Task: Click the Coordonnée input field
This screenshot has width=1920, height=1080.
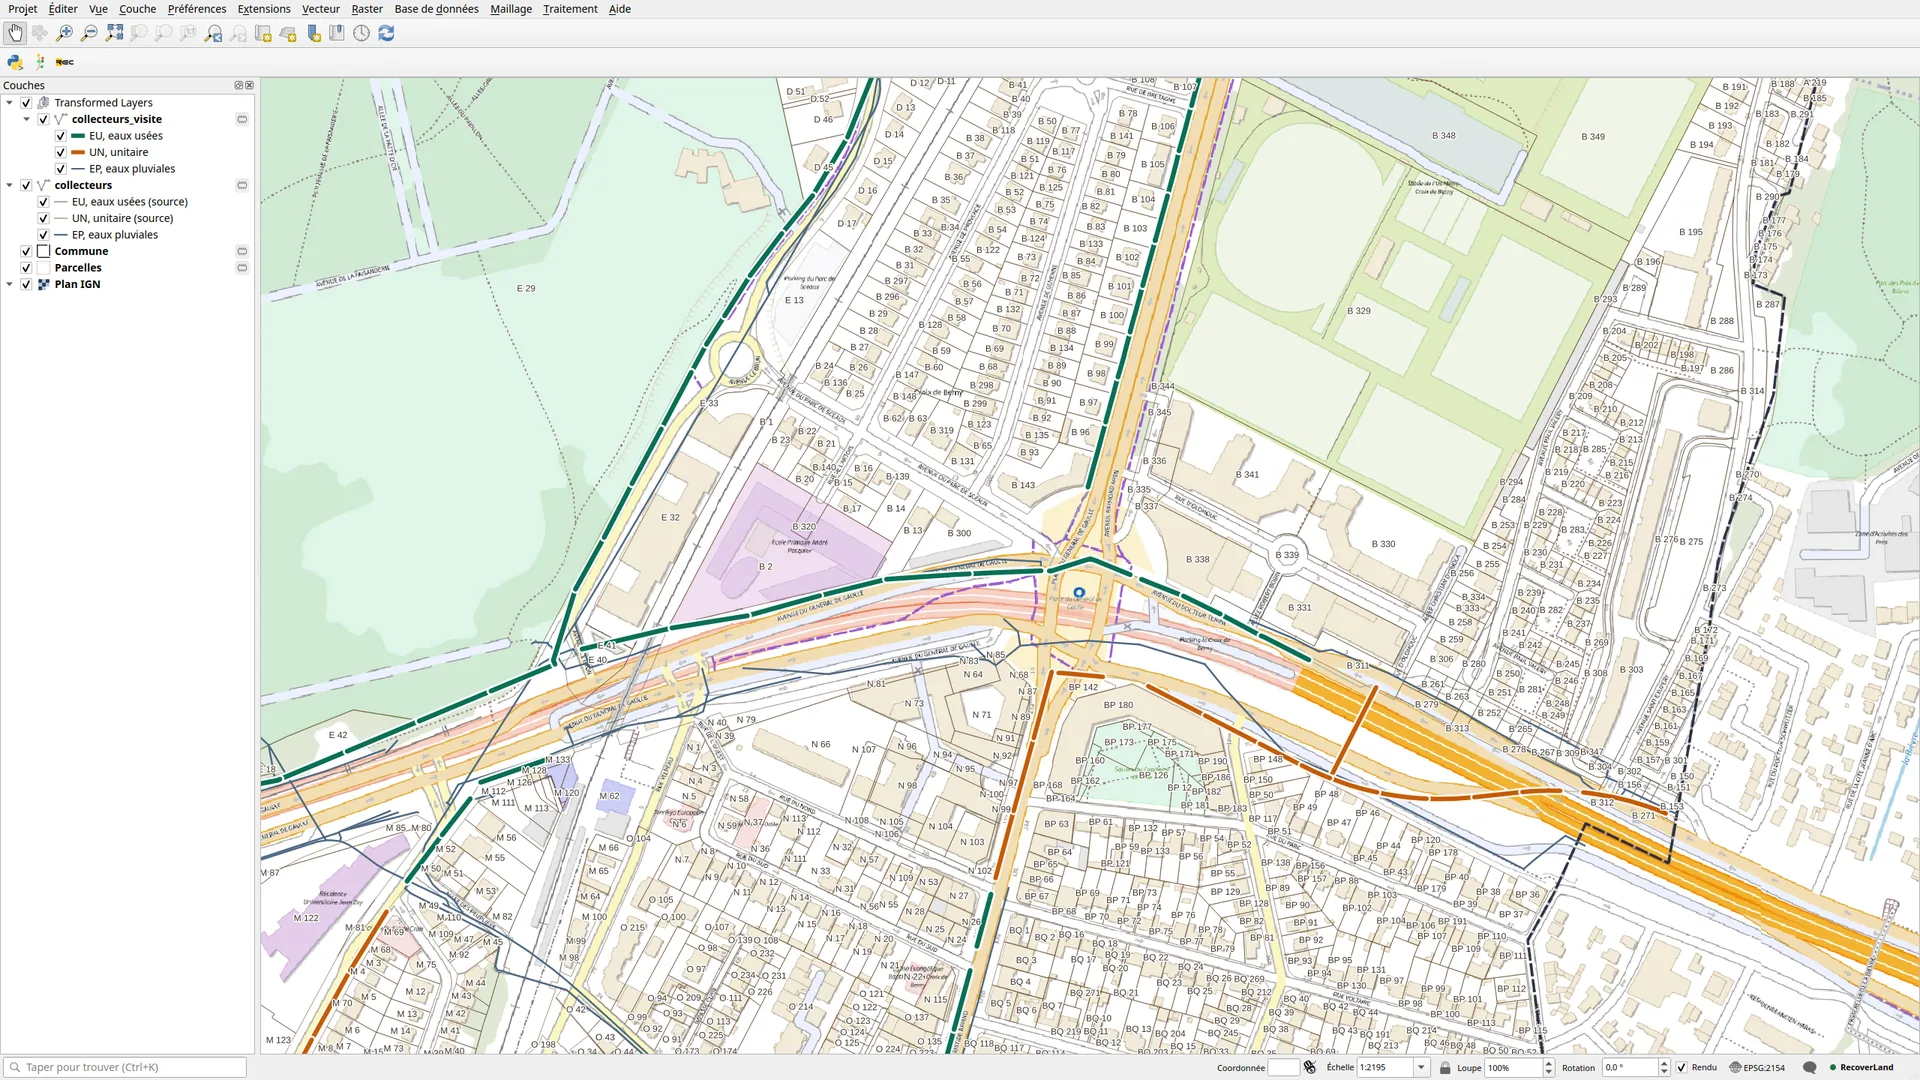Action: [1284, 1067]
